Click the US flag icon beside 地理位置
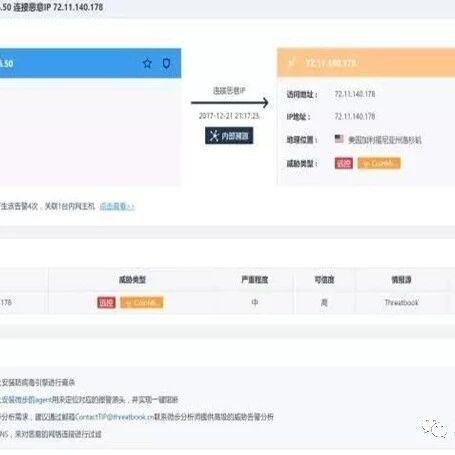The image size is (455, 455). [x=339, y=139]
